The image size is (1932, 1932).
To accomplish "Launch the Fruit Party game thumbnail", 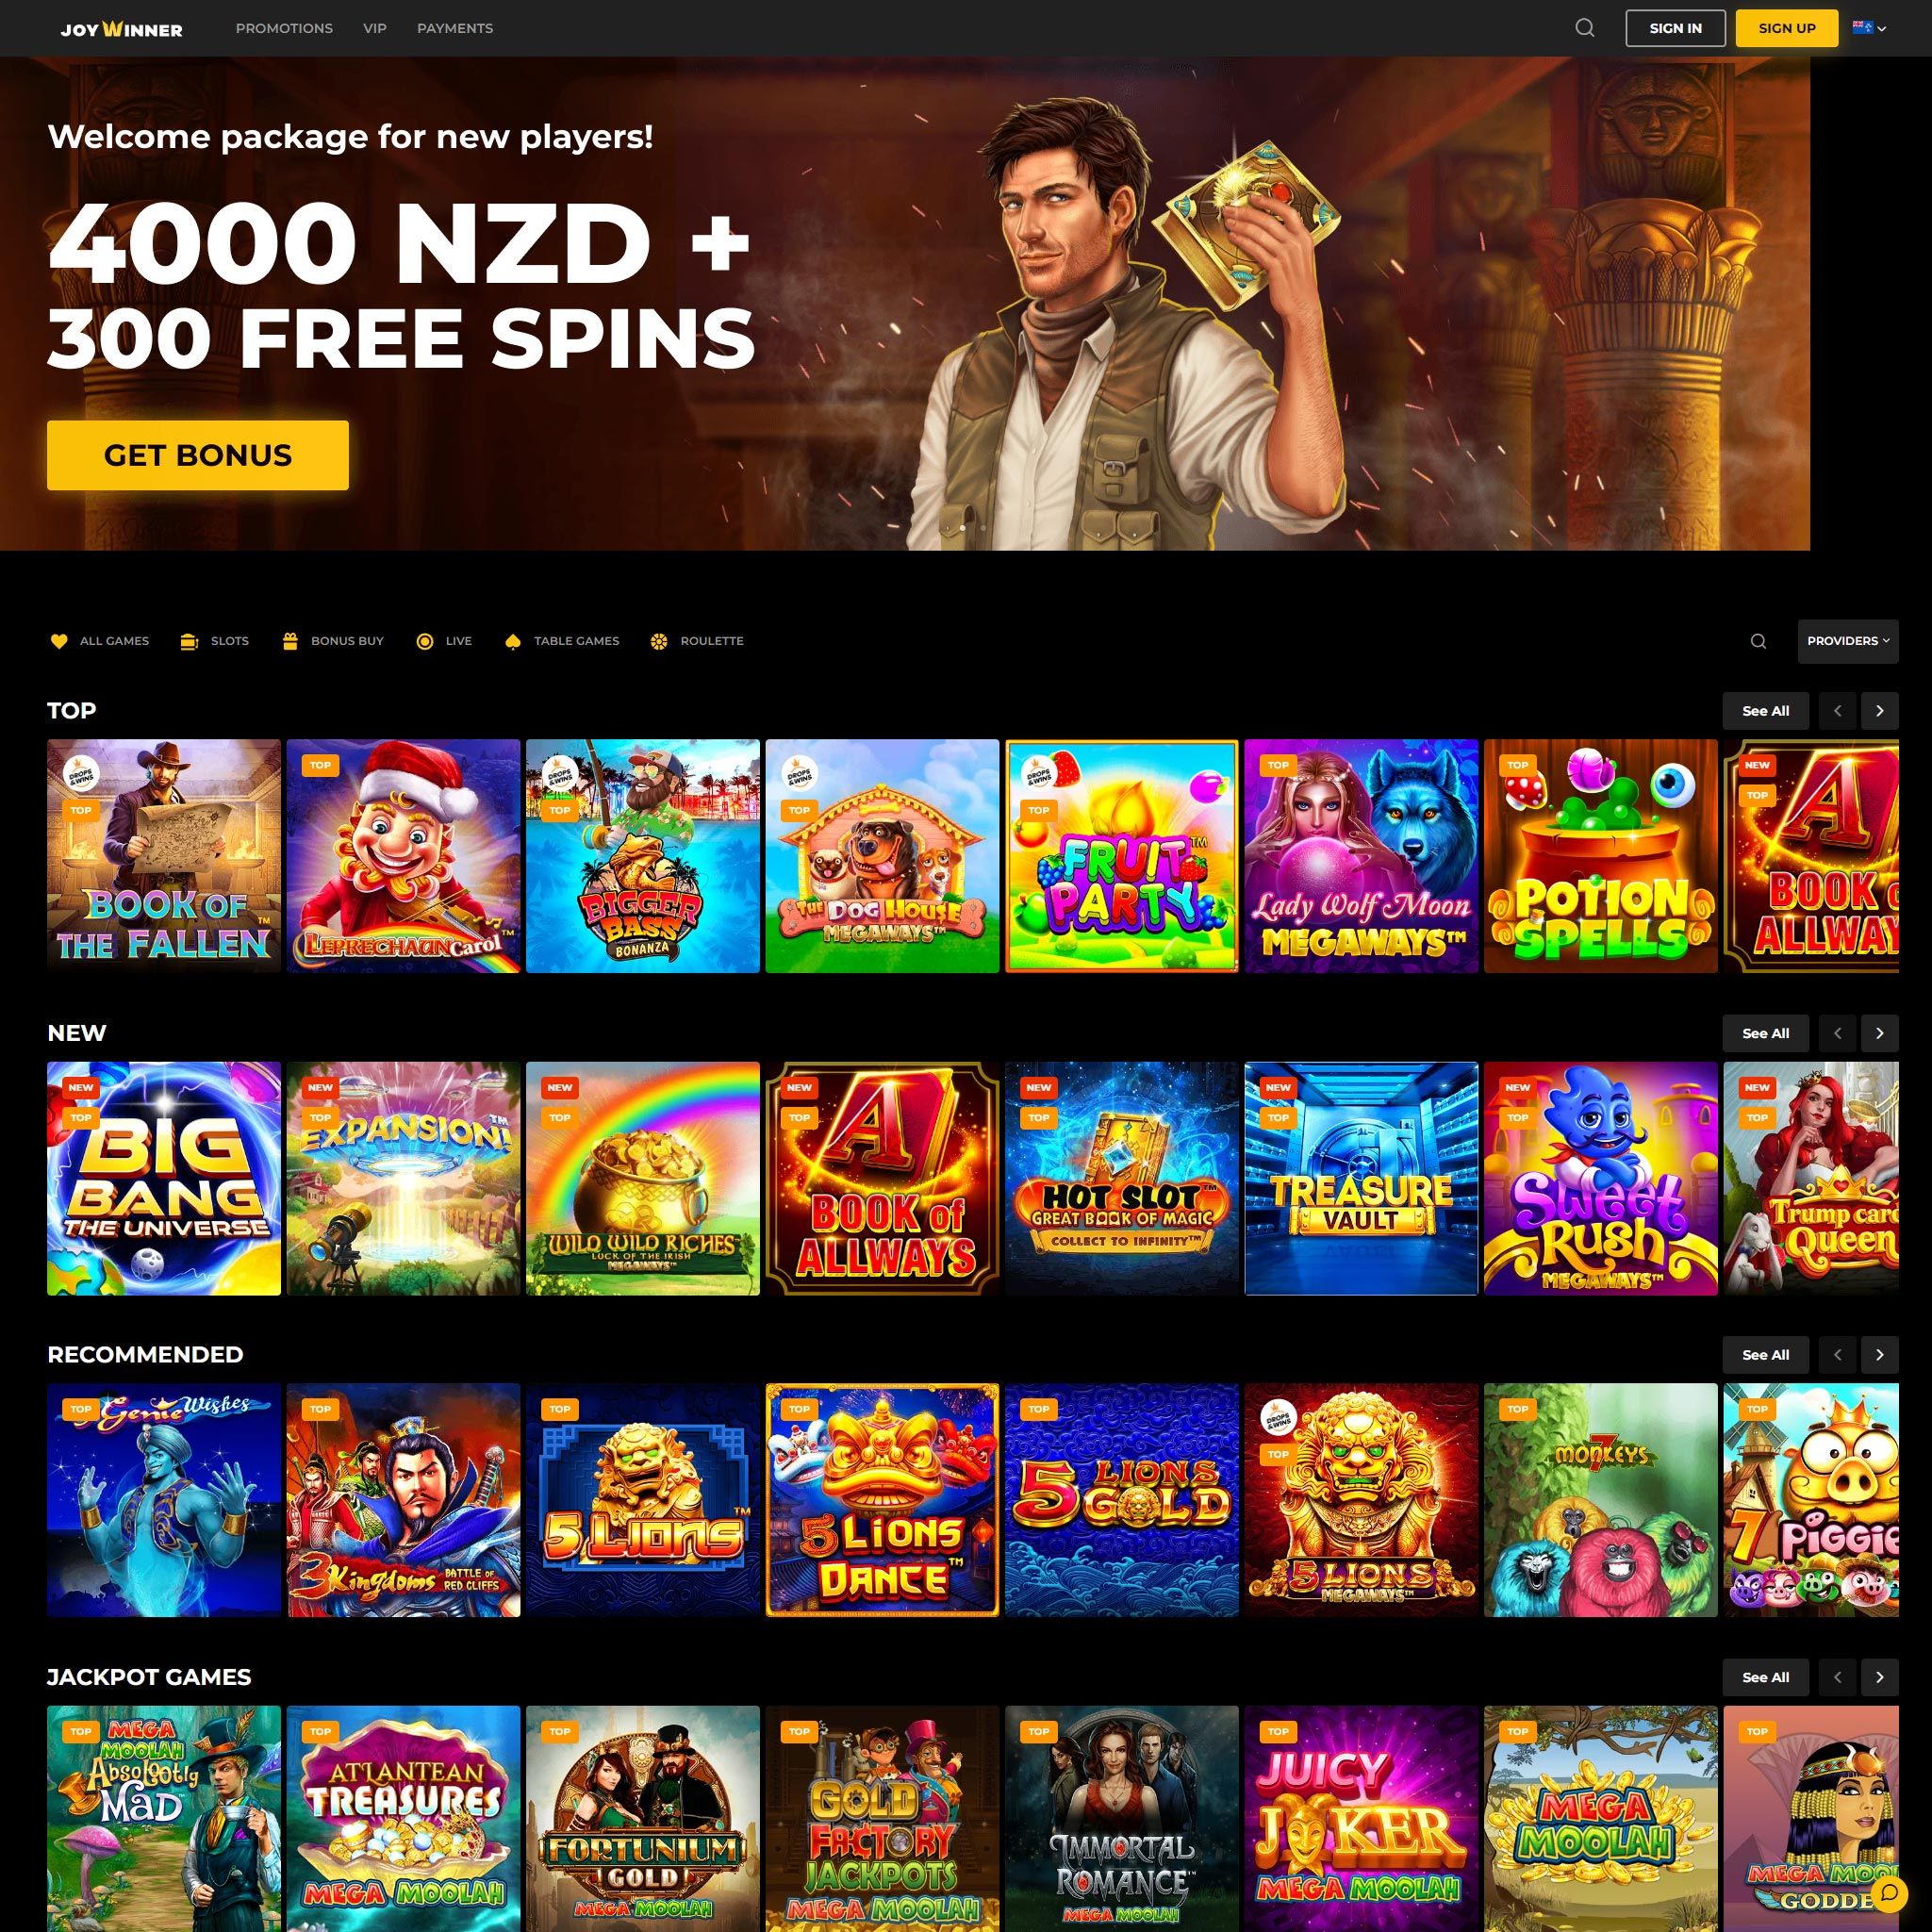I will [x=1121, y=856].
